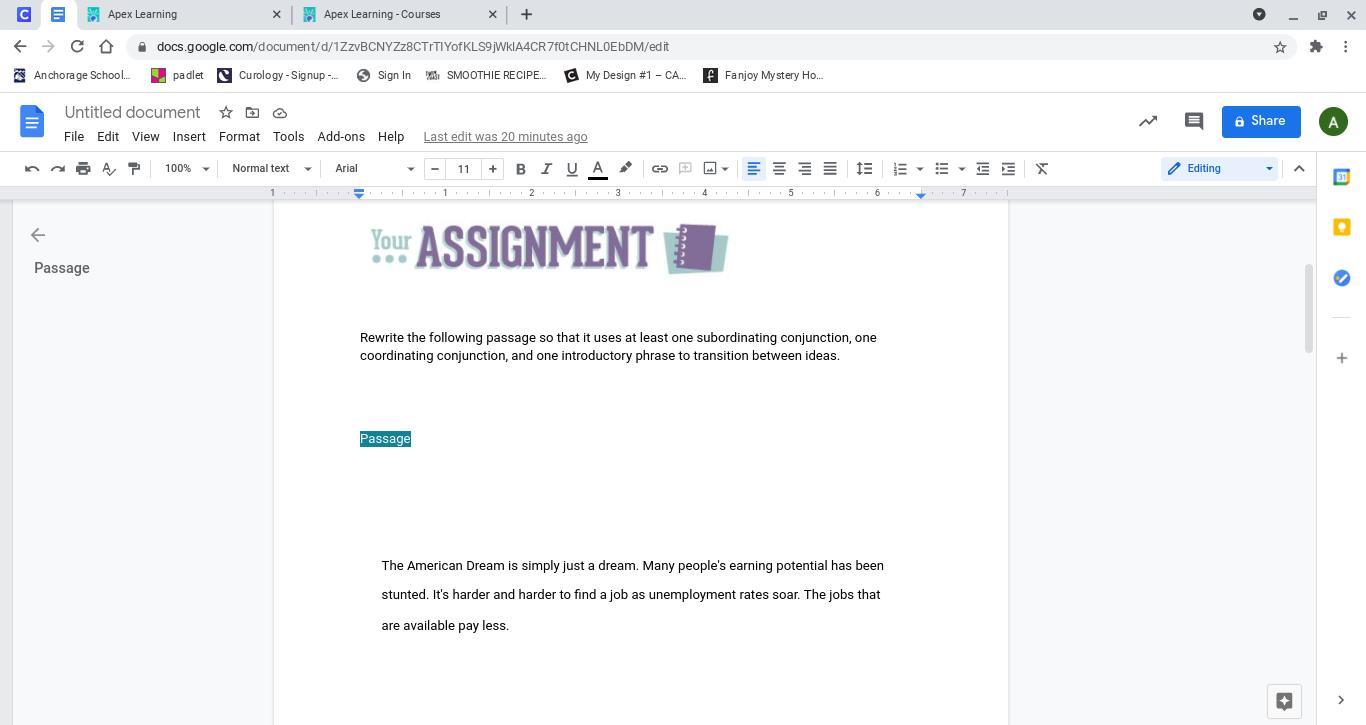Open the Edit menu

pyautogui.click(x=108, y=137)
